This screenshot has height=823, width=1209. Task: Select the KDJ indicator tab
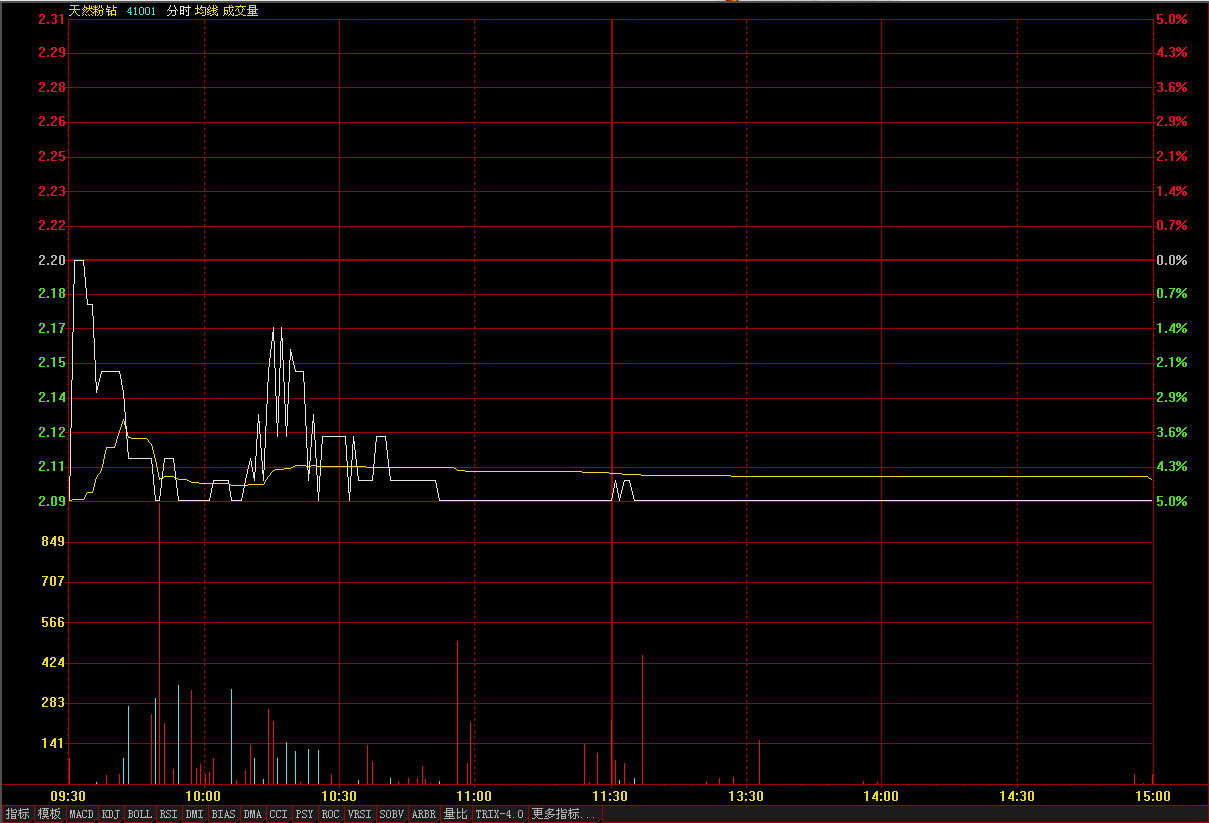[111, 814]
